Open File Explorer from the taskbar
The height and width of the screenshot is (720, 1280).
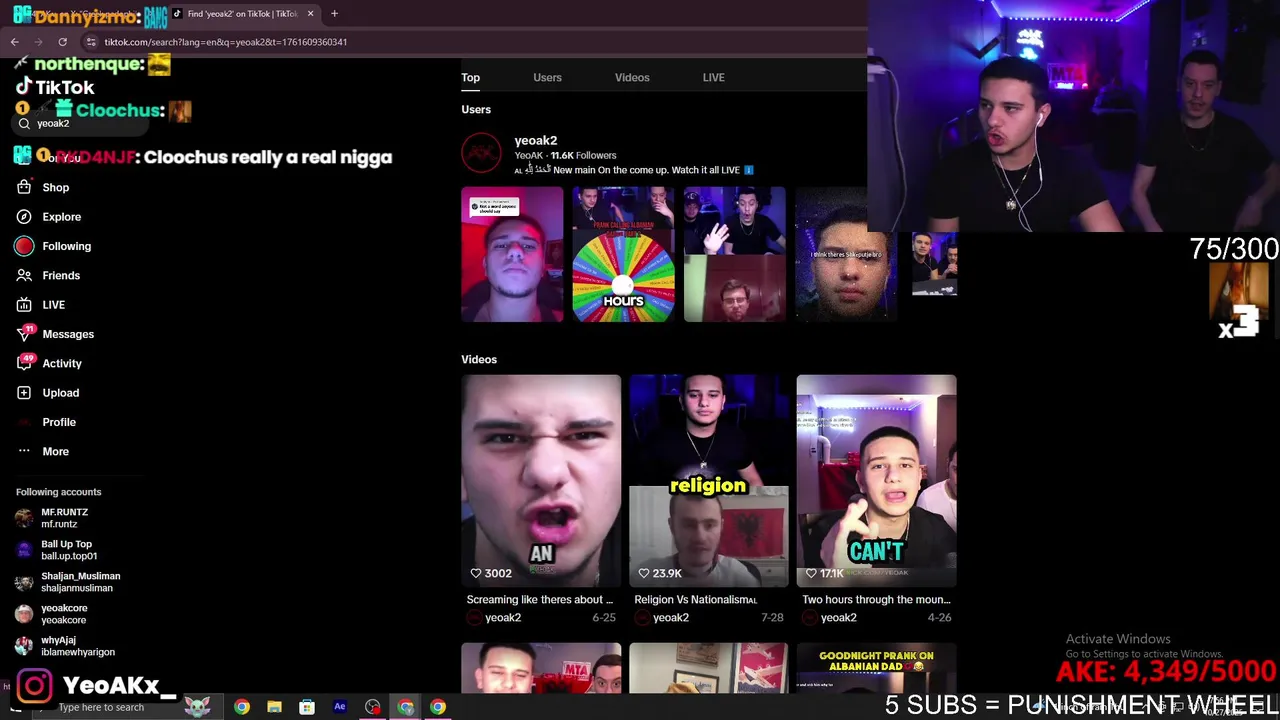274,707
